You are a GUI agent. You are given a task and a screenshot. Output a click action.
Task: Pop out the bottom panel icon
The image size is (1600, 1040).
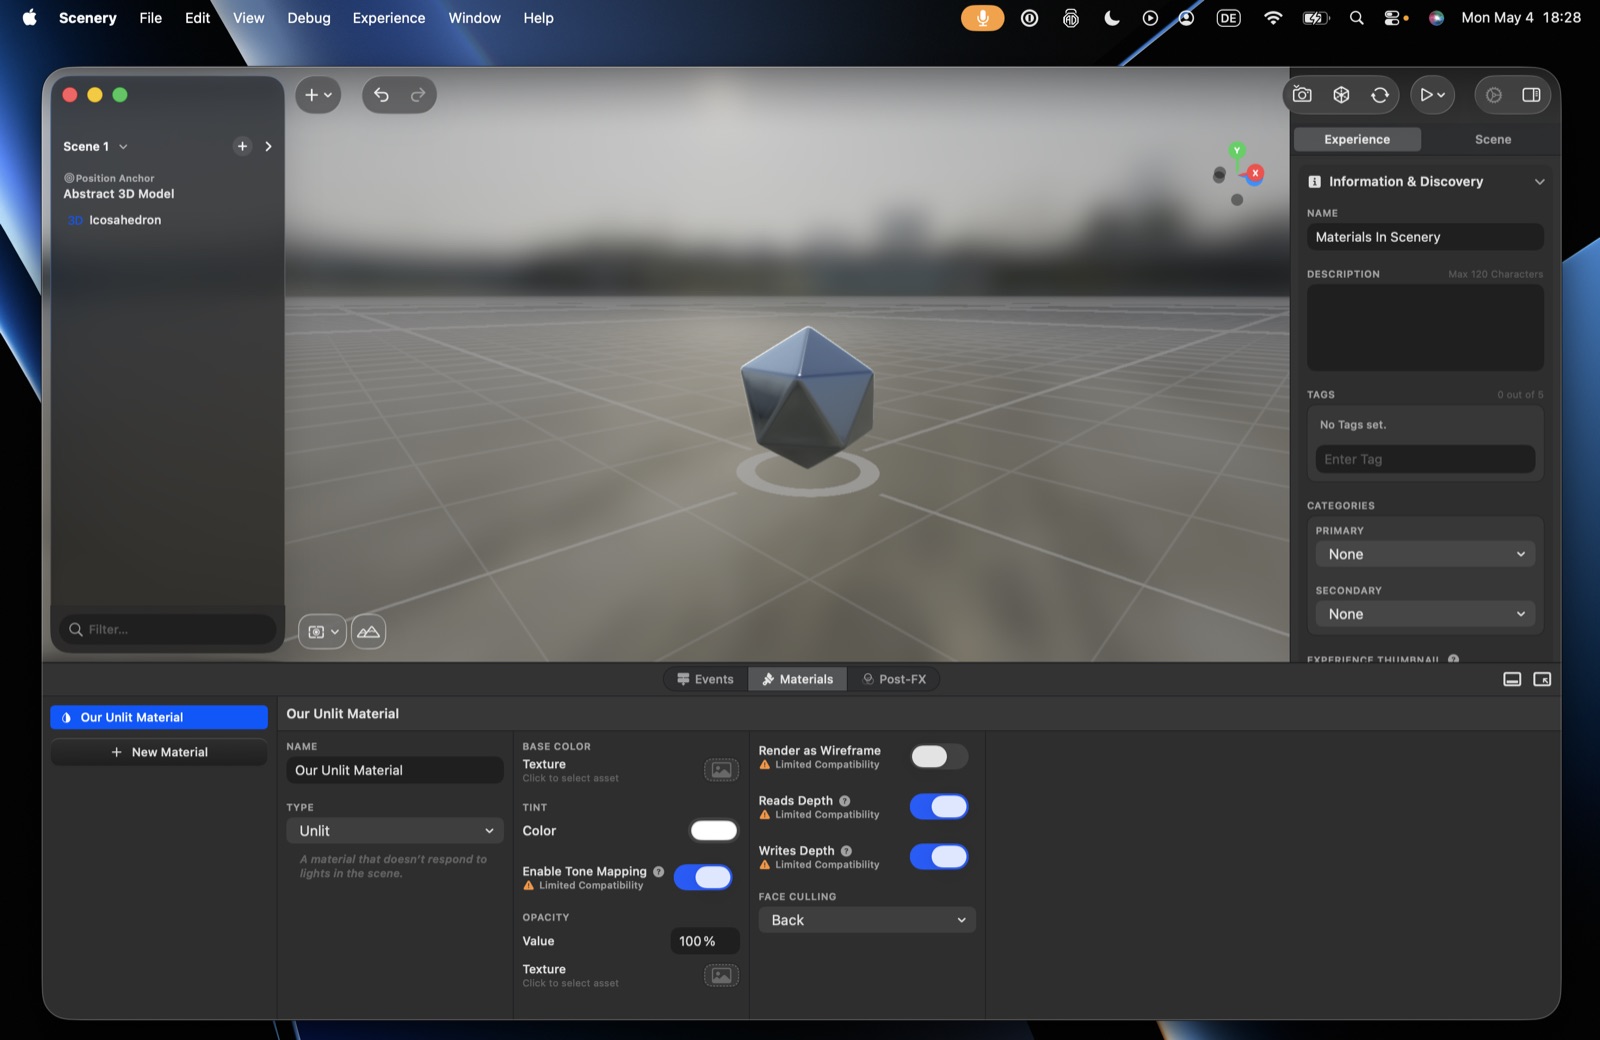coord(1542,679)
